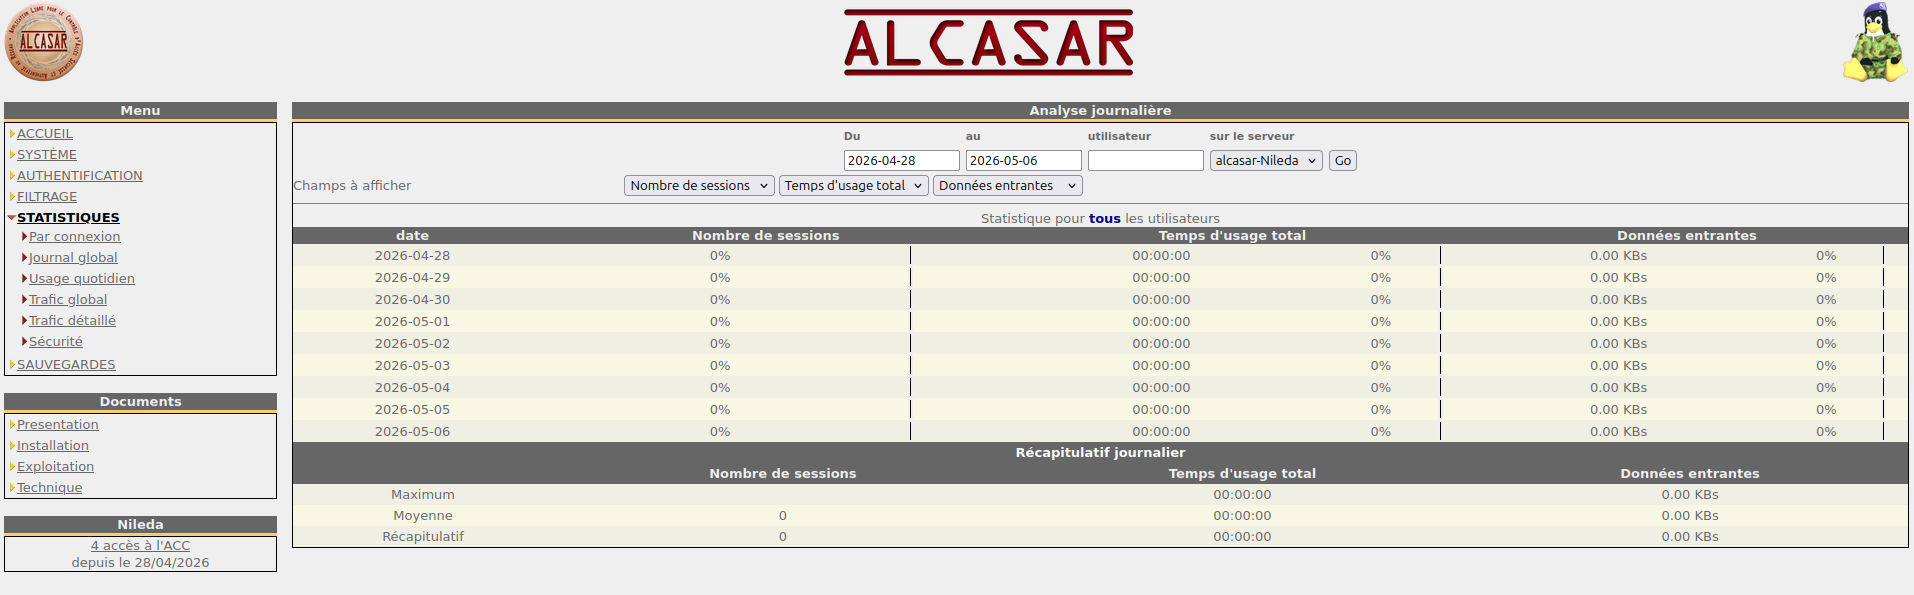Open the Temps d'usage total dropdown

pos(854,186)
